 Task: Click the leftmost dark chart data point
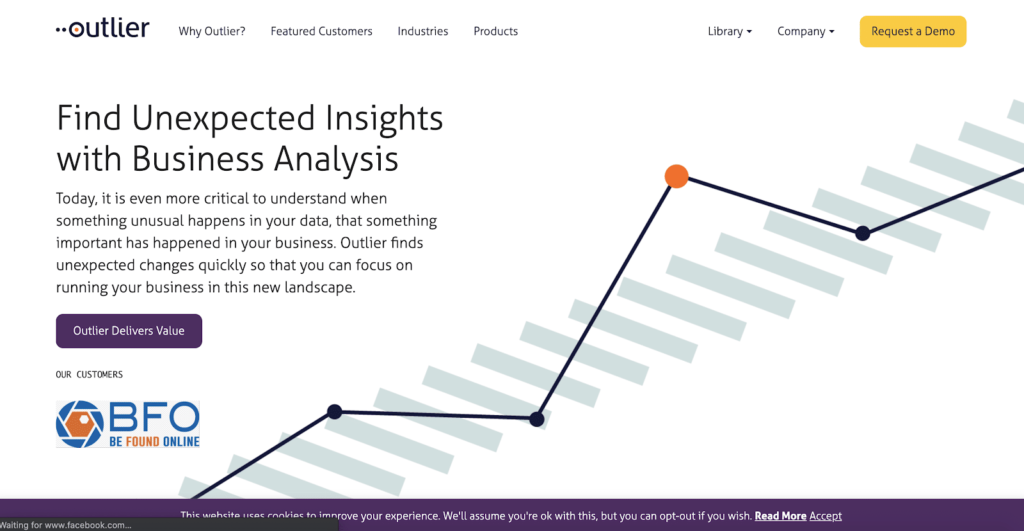(x=334, y=411)
